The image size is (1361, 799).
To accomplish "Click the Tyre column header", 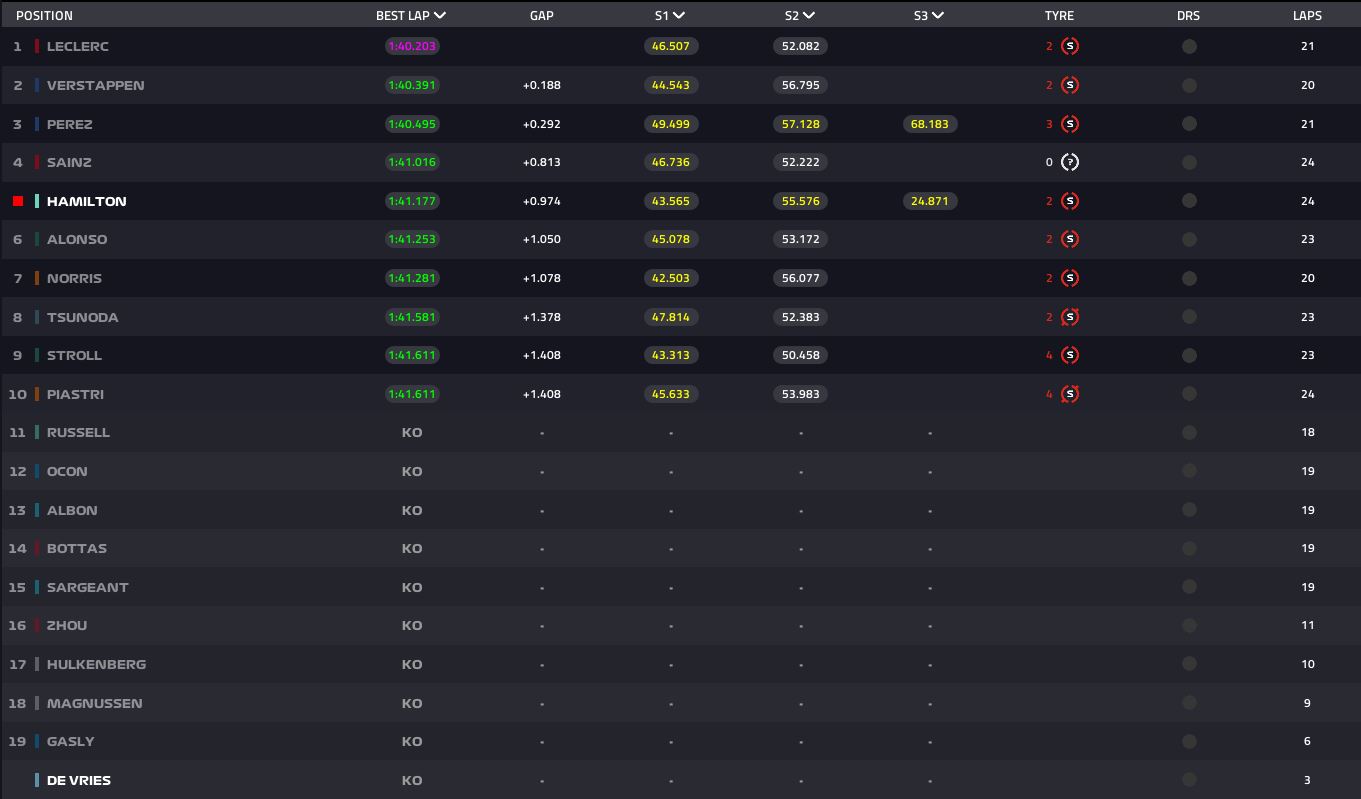I will pyautogui.click(x=1059, y=16).
